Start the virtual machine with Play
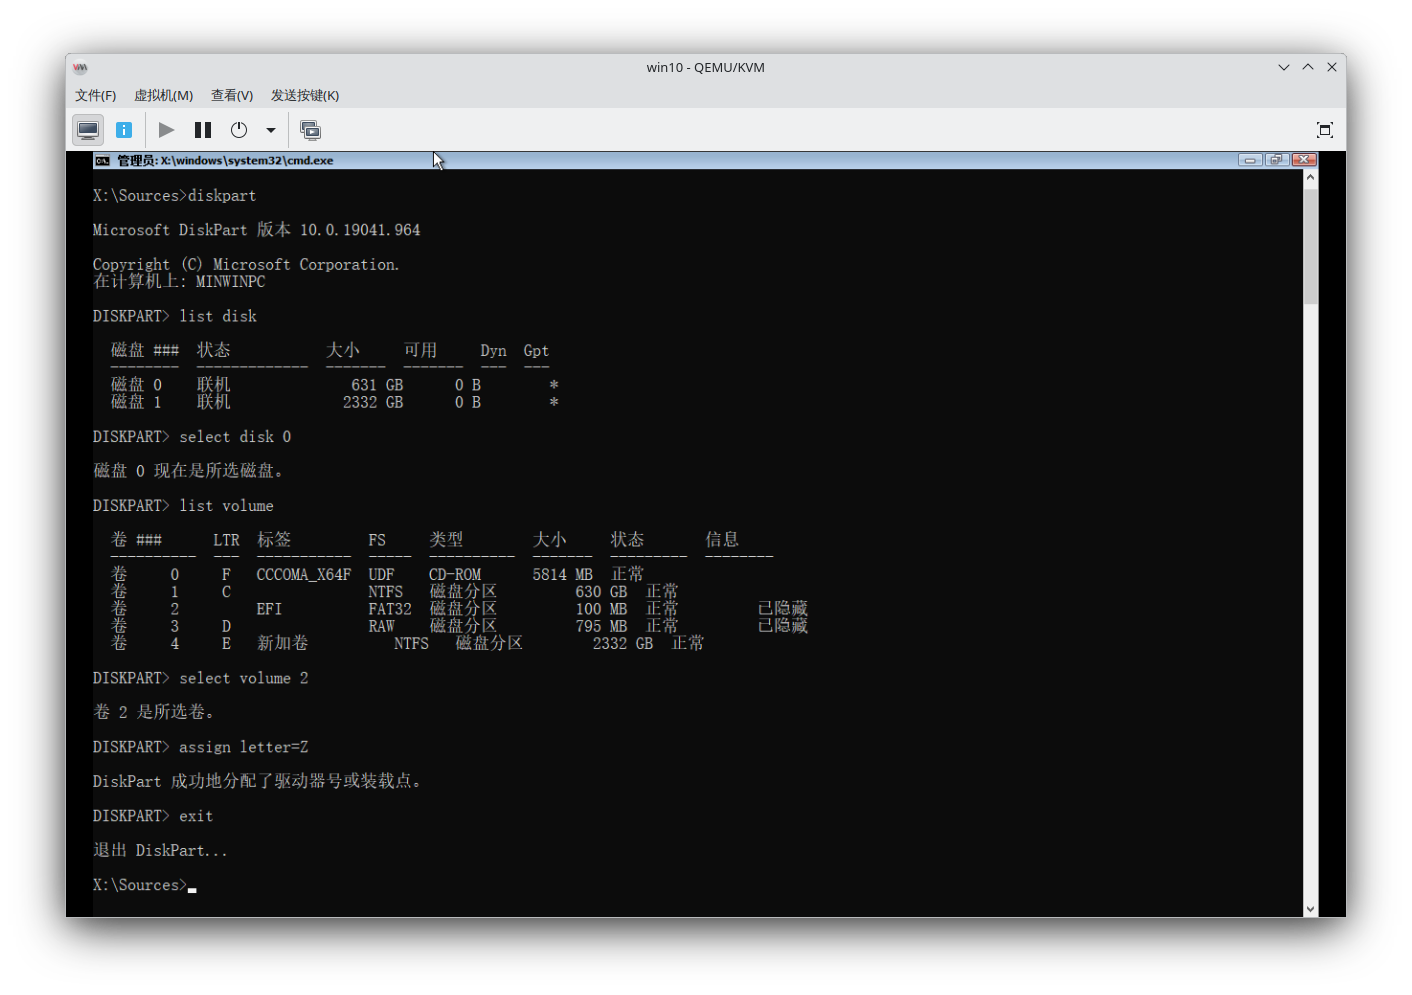The width and height of the screenshot is (1412, 995). pos(167,130)
